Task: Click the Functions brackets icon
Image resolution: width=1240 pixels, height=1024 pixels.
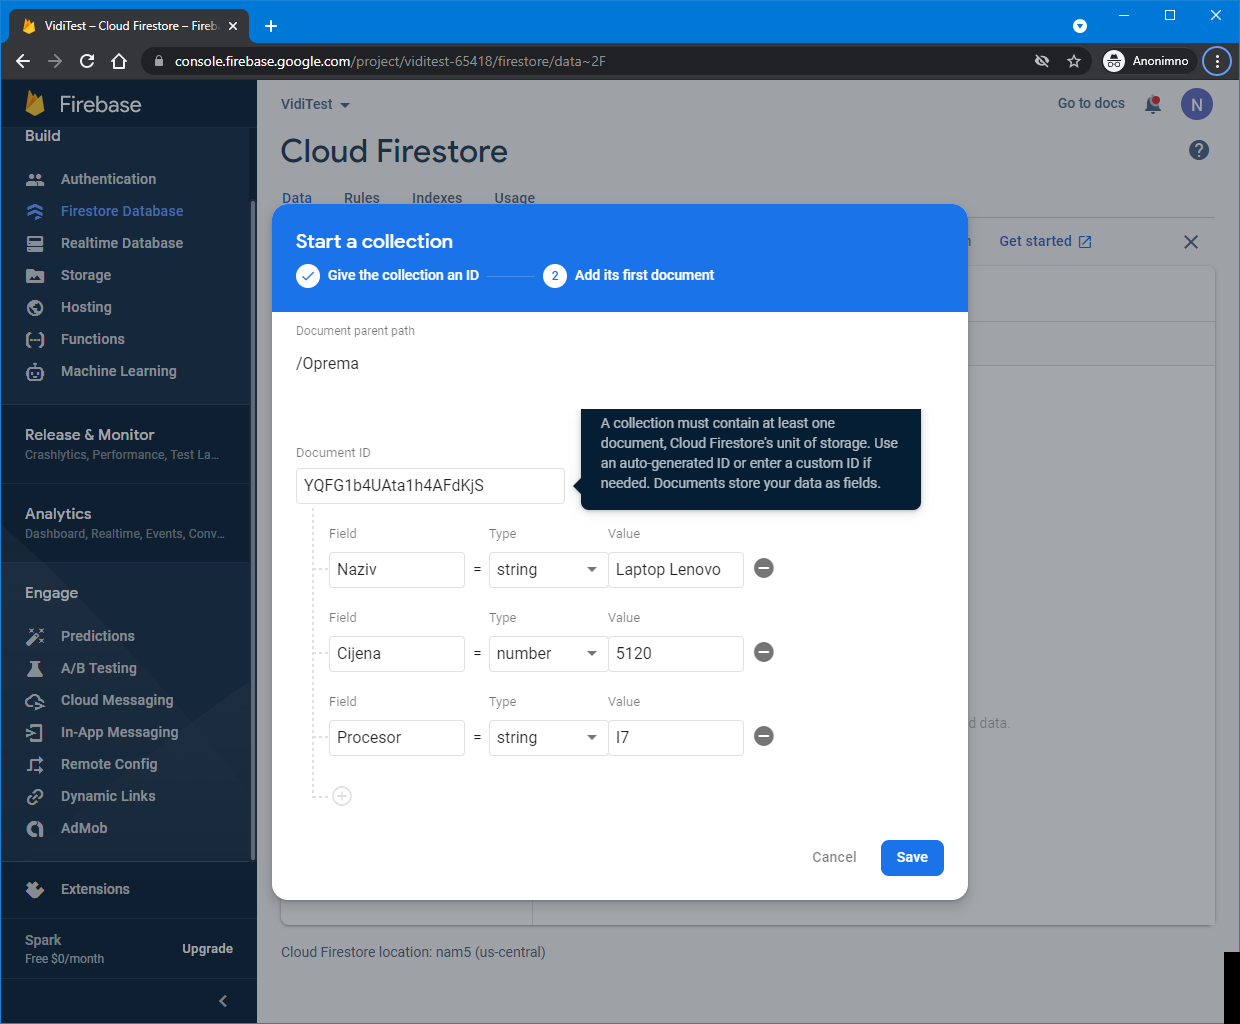Action: [x=35, y=339]
